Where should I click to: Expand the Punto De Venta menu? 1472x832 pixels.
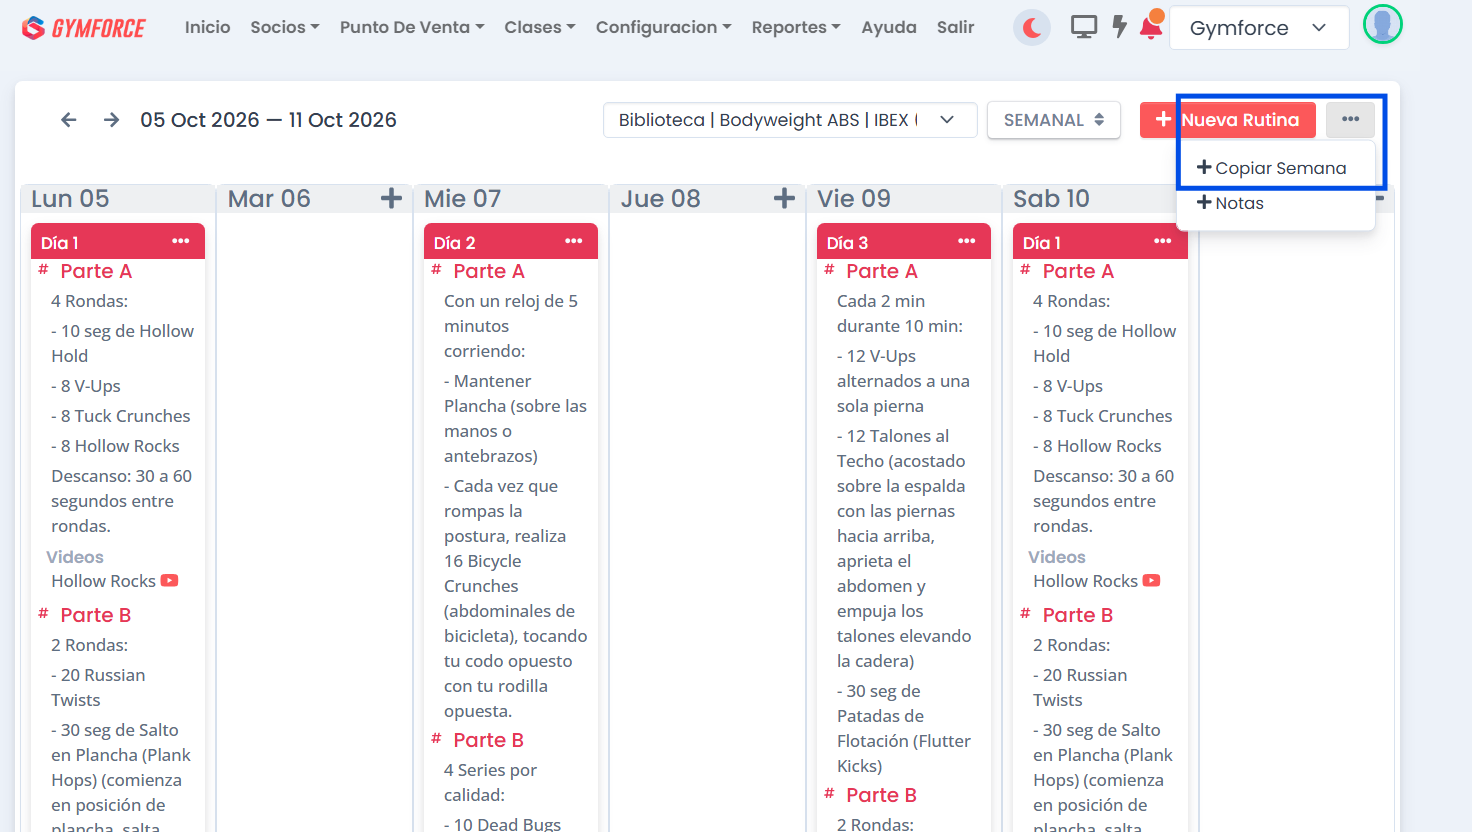click(x=412, y=27)
